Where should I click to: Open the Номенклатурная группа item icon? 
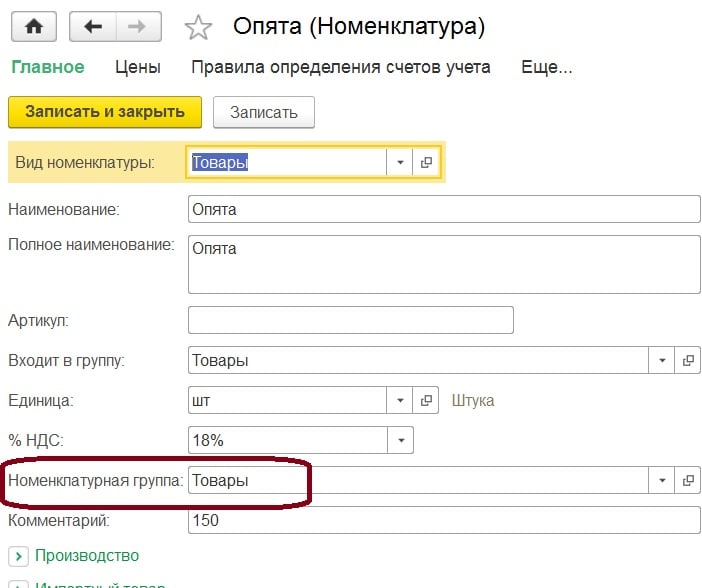[688, 480]
